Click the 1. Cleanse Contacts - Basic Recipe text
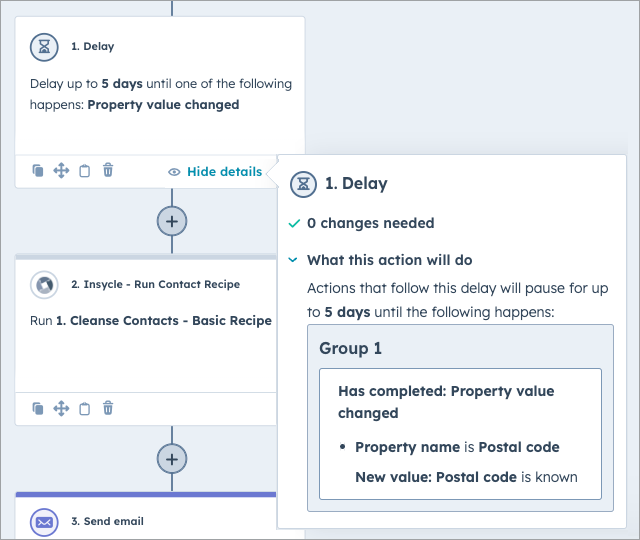Viewport: 640px width, 540px height. [164, 321]
